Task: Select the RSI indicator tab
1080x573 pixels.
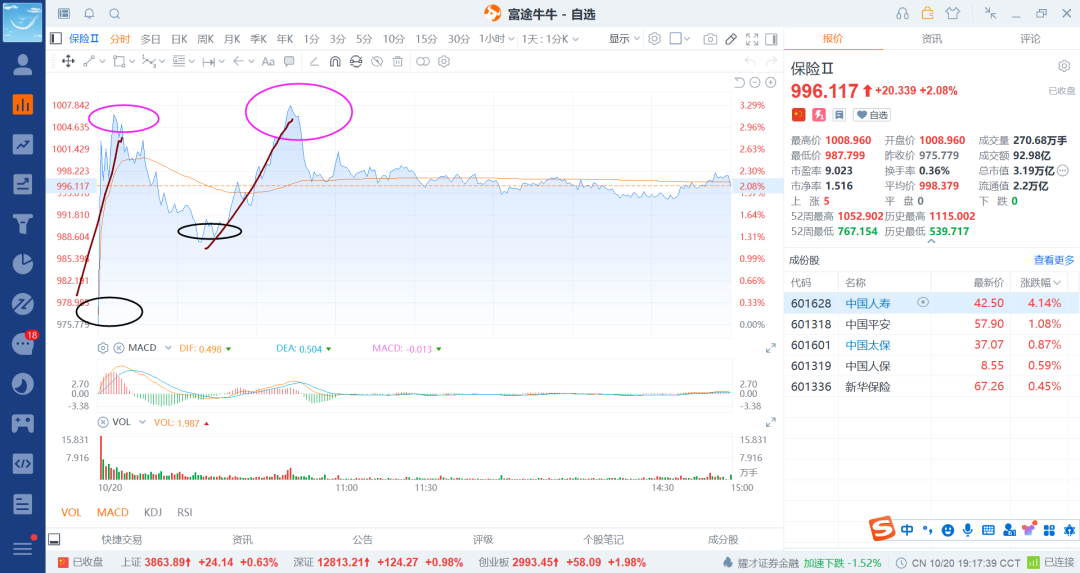Action: (x=185, y=512)
